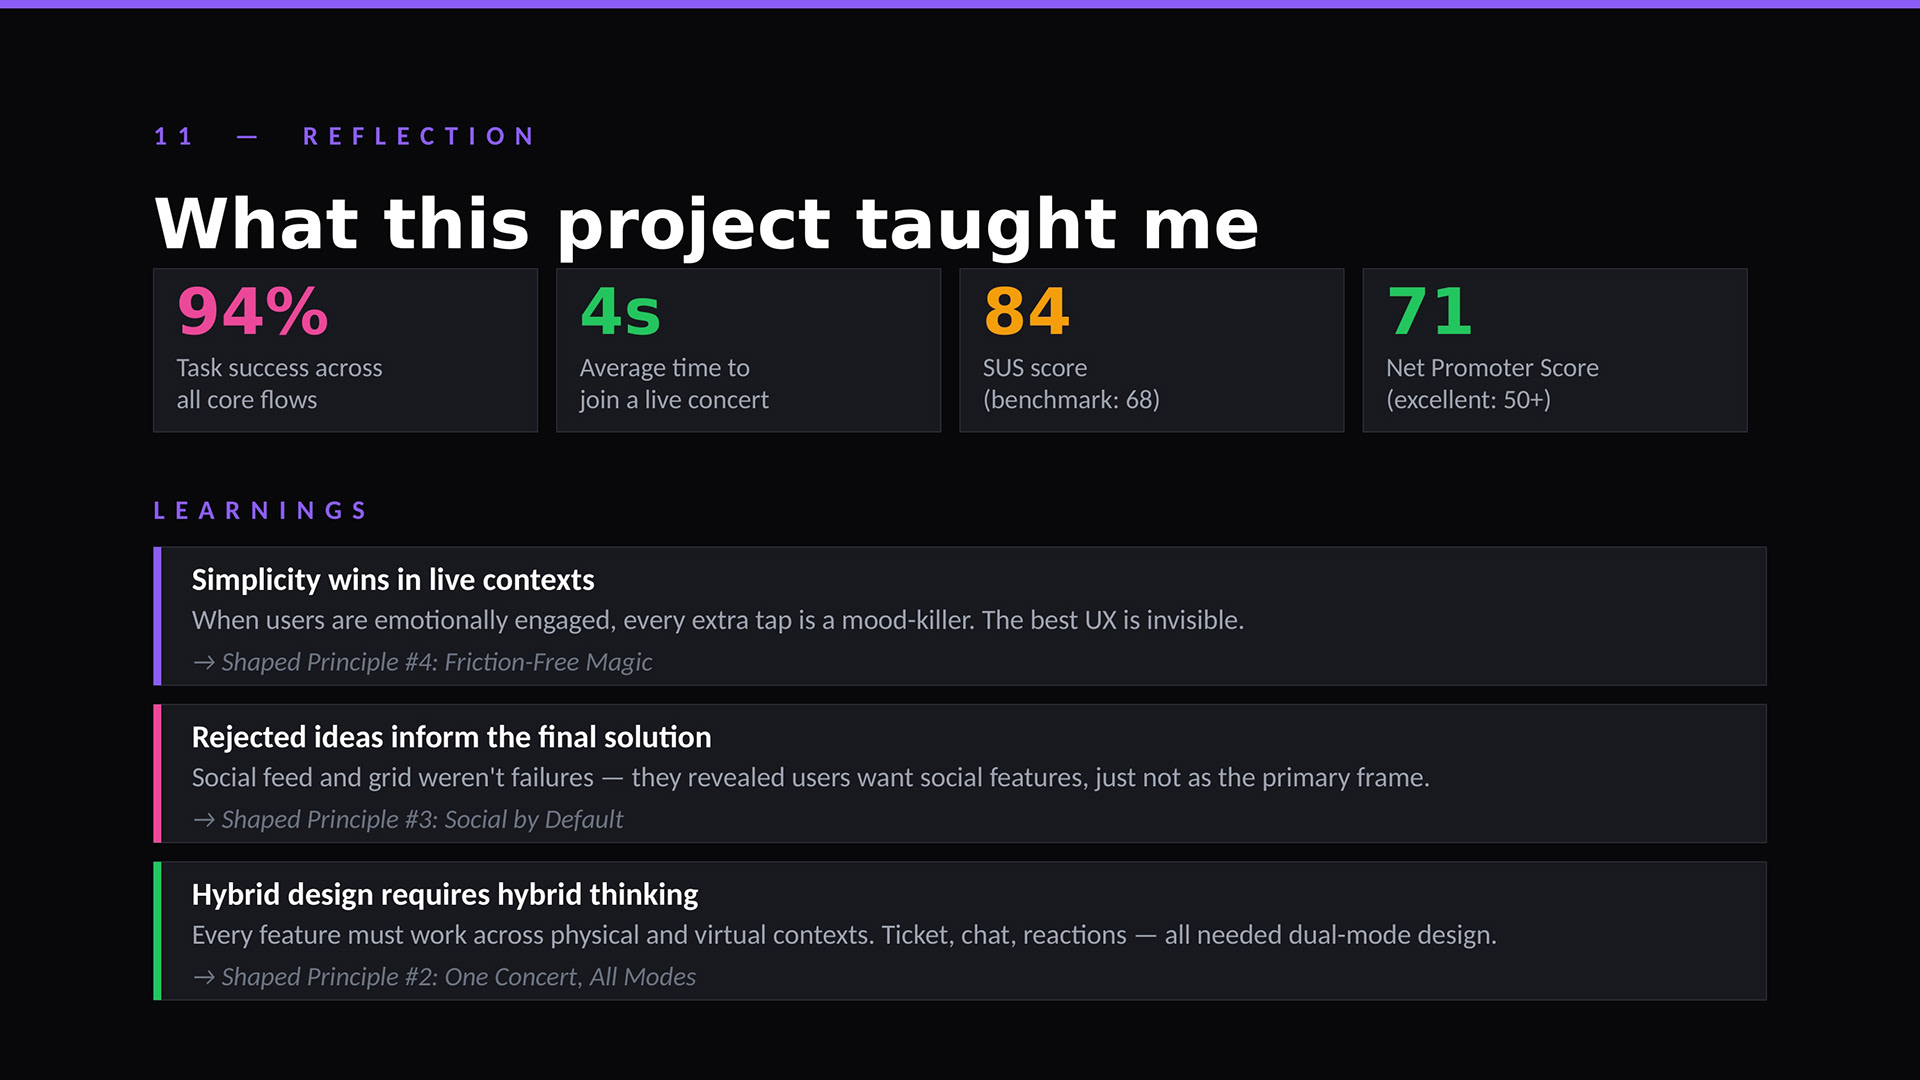
Task: Select "Rejected ideas inform the final solution" heading
Action: point(451,737)
